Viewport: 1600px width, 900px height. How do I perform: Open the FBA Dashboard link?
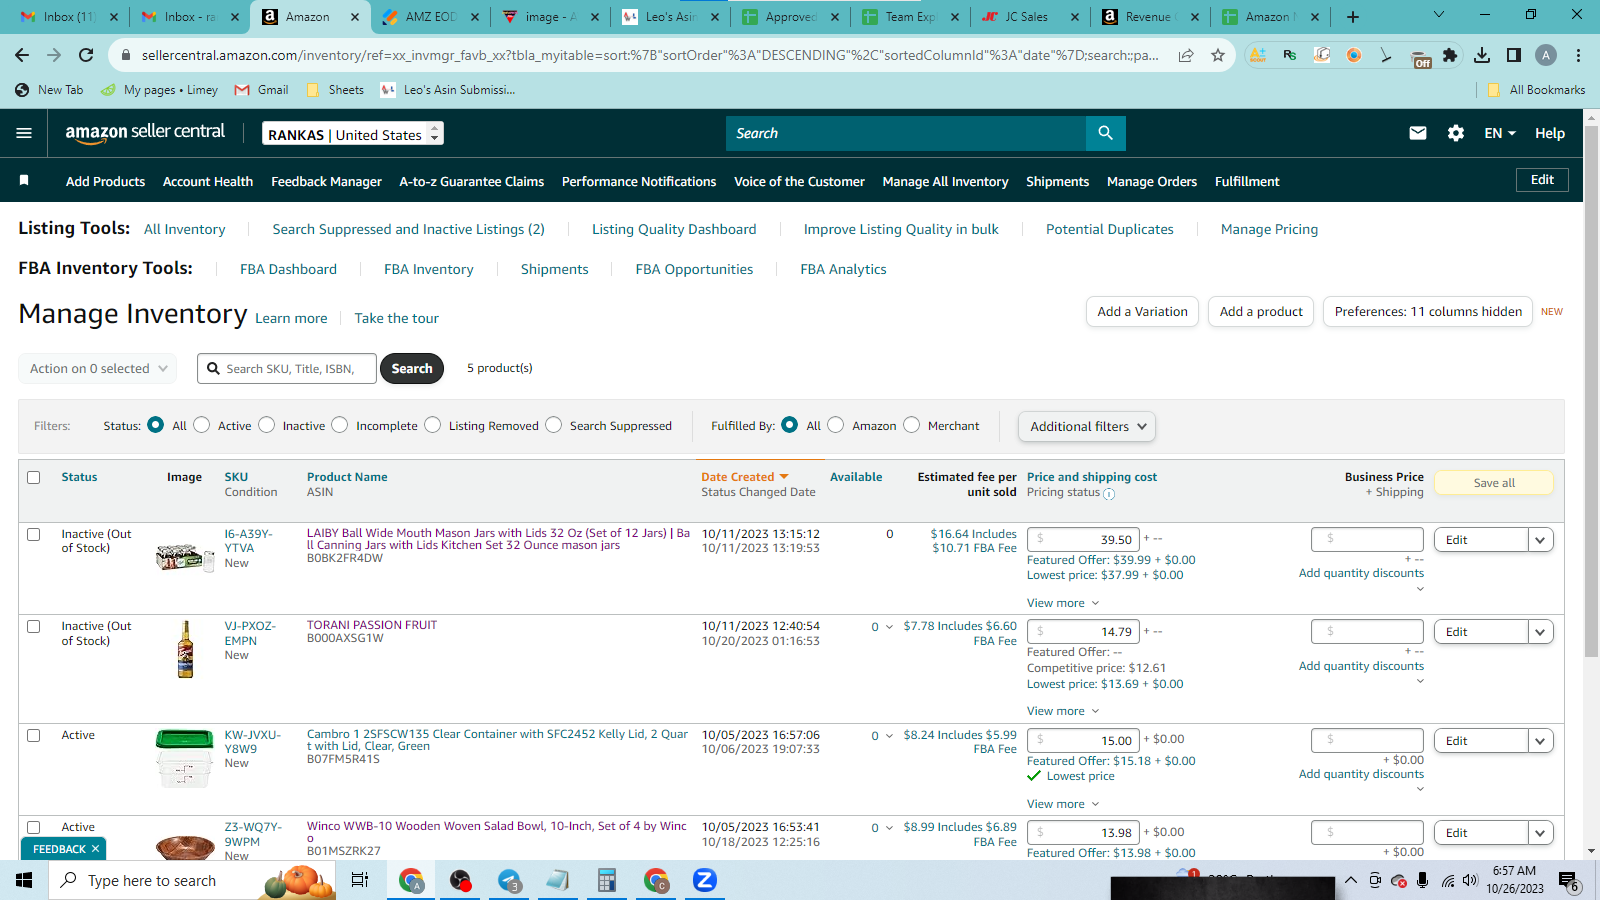(288, 269)
